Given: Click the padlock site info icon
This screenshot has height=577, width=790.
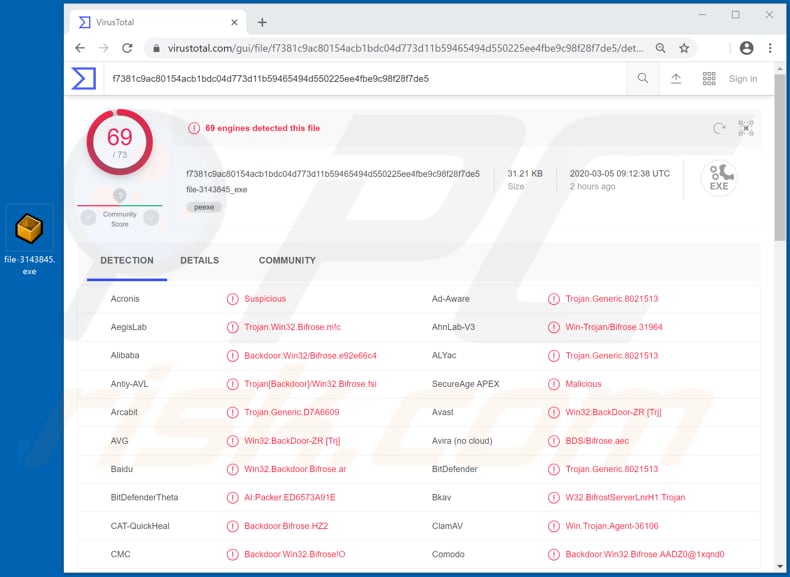Looking at the screenshot, I should click(x=157, y=48).
